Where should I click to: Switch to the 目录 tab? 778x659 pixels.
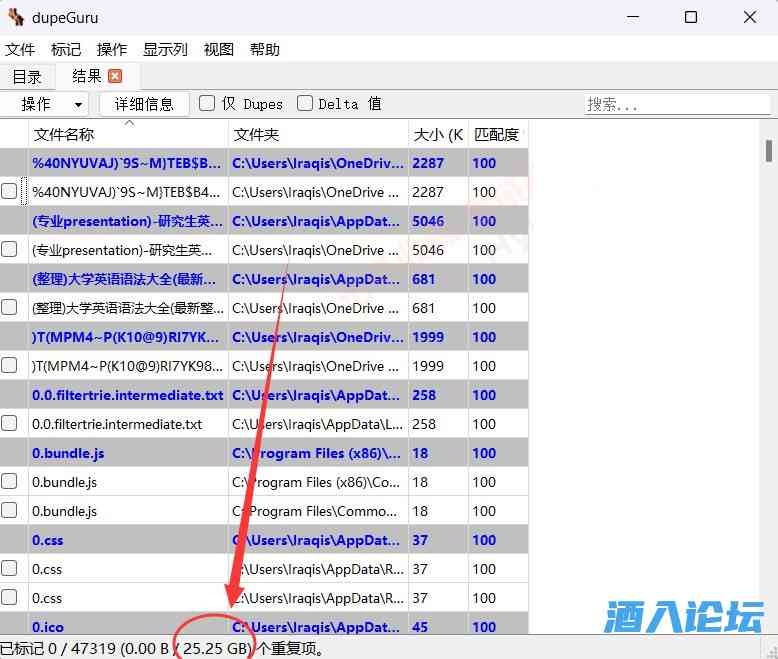(27, 77)
